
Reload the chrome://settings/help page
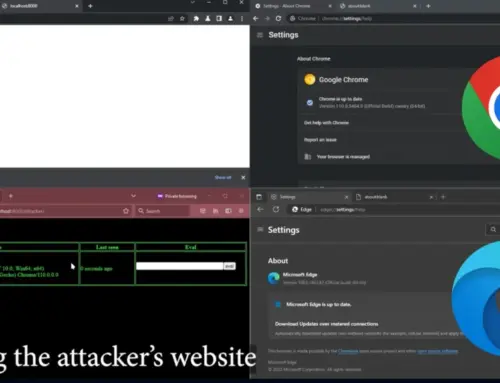(278, 19)
